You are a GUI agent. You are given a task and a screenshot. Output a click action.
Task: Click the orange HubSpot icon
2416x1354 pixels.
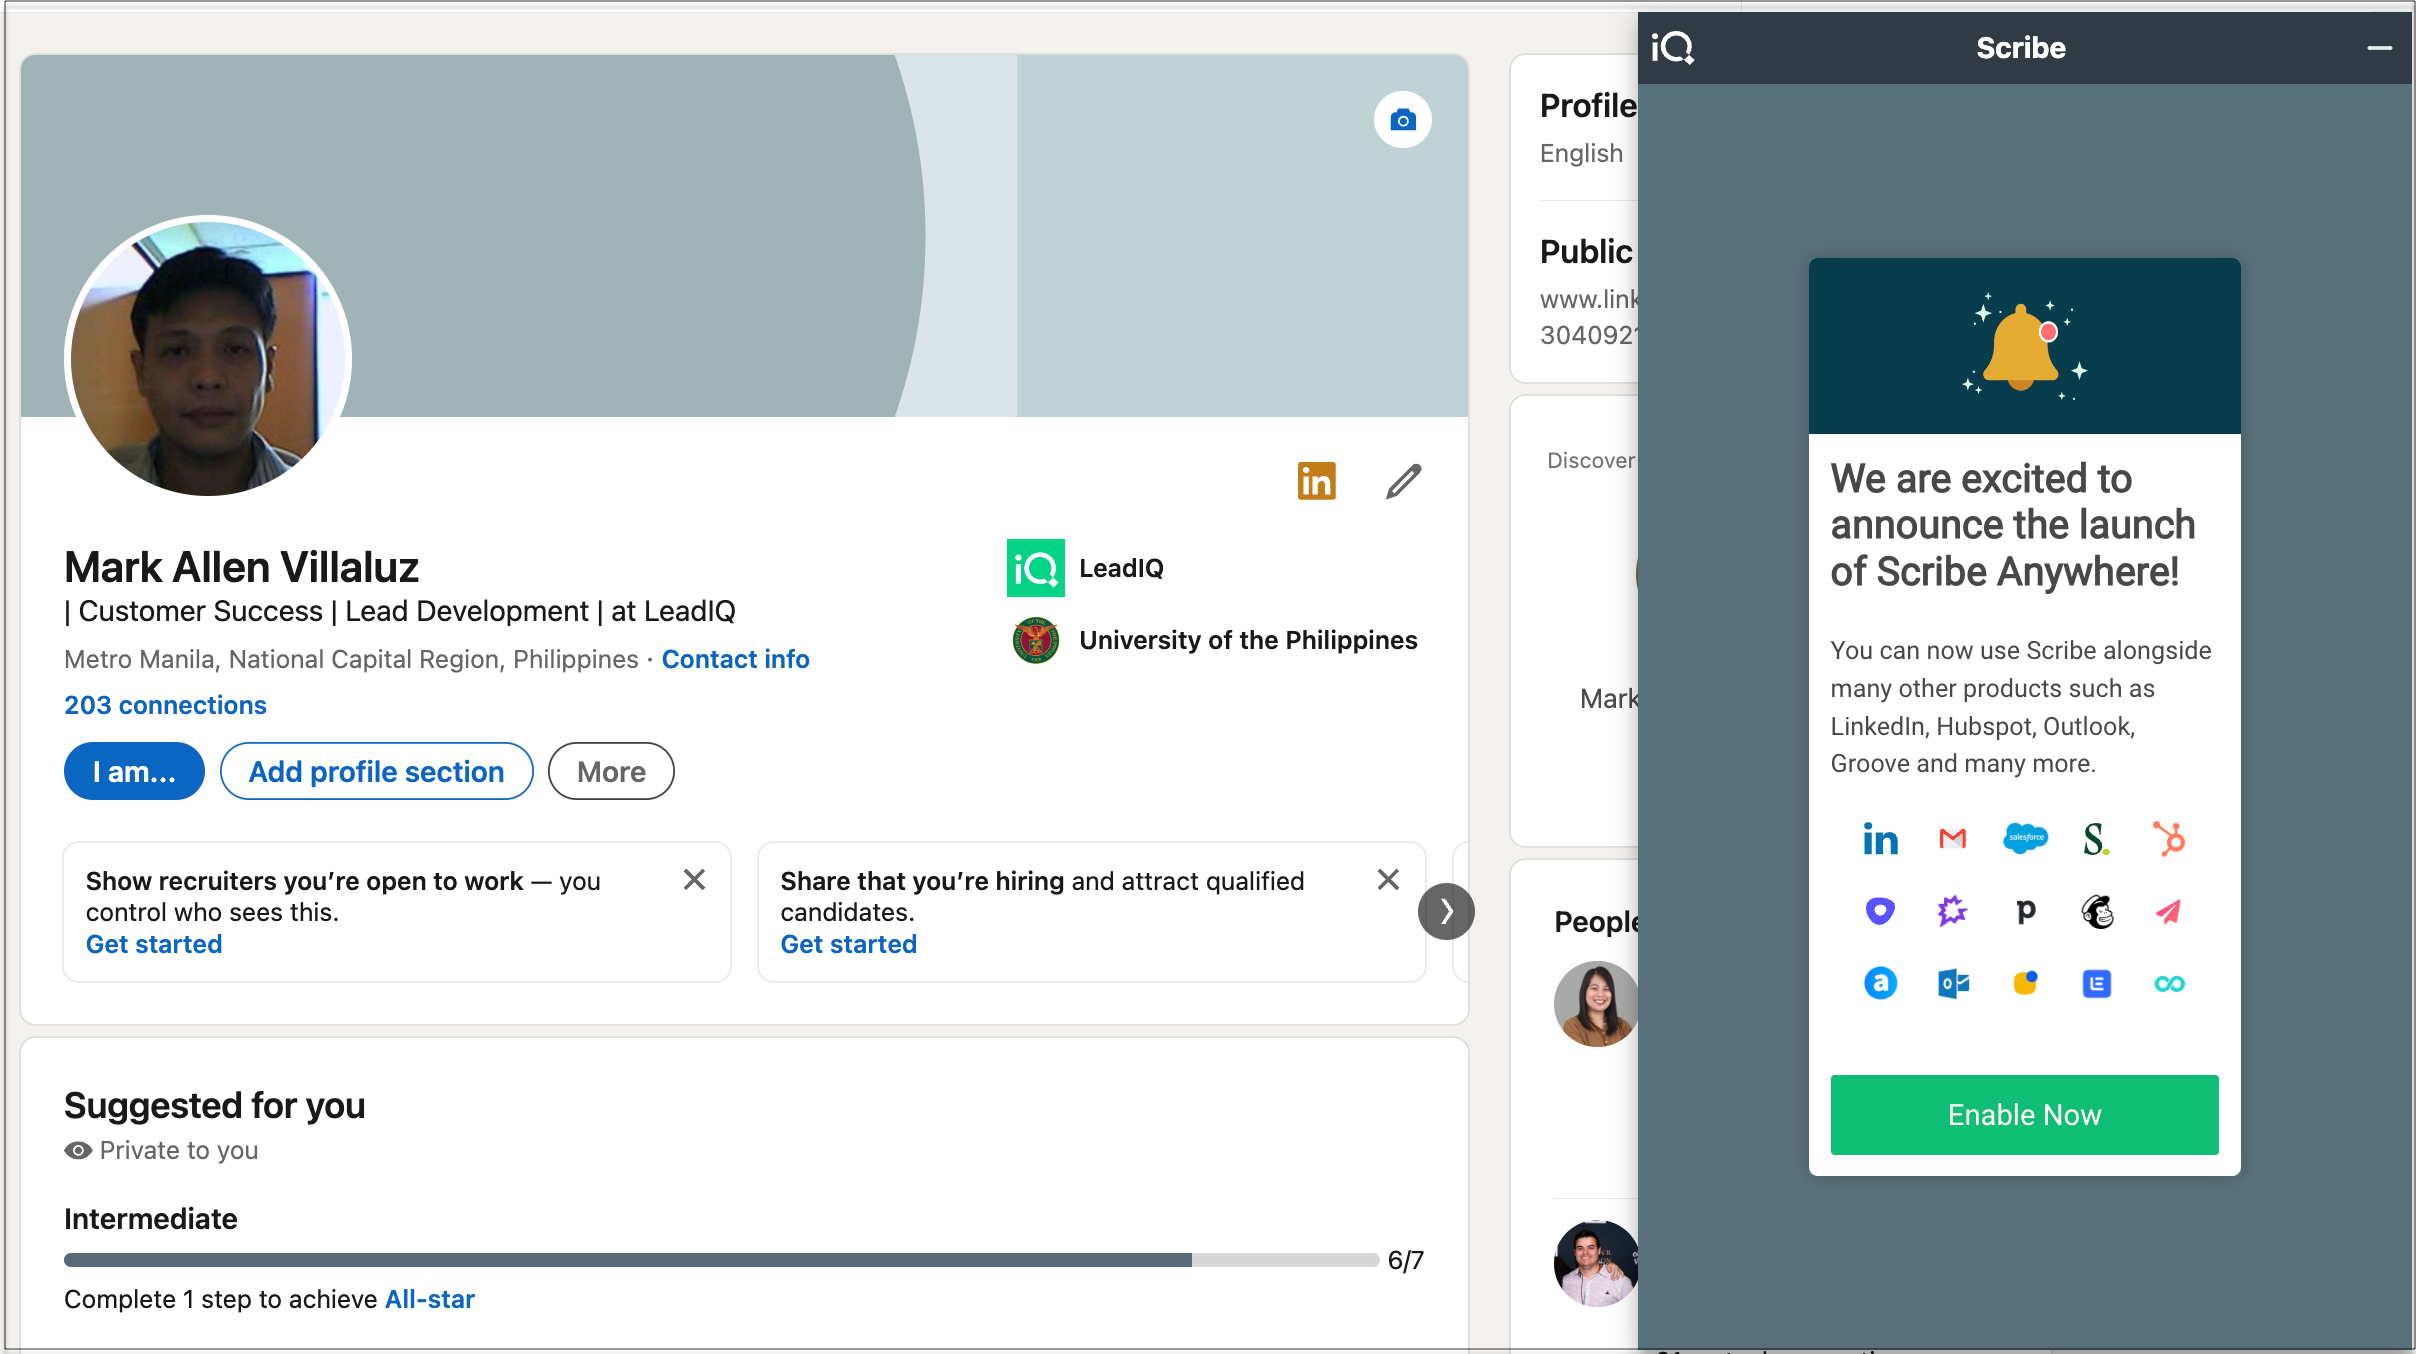click(x=2169, y=839)
